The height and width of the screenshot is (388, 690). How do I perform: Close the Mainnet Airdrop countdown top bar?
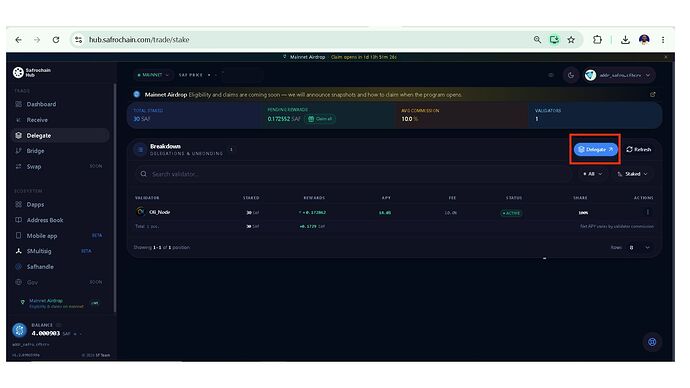coord(666,57)
